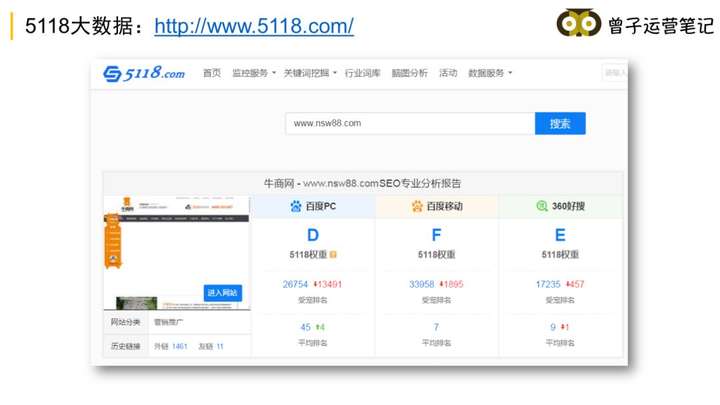Screen dimensions: 720x405
Task: Click the 7 average rank under 百度移动
Action: coord(436,327)
